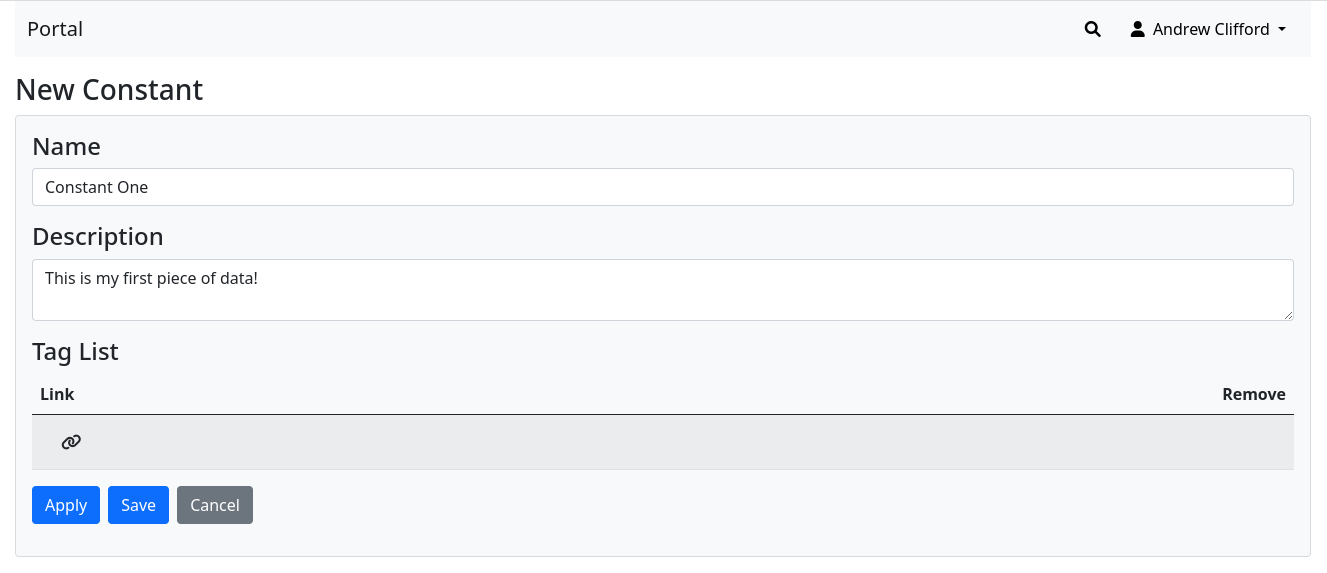Click the search magnifier icon
1327x573 pixels.
tap(1092, 30)
